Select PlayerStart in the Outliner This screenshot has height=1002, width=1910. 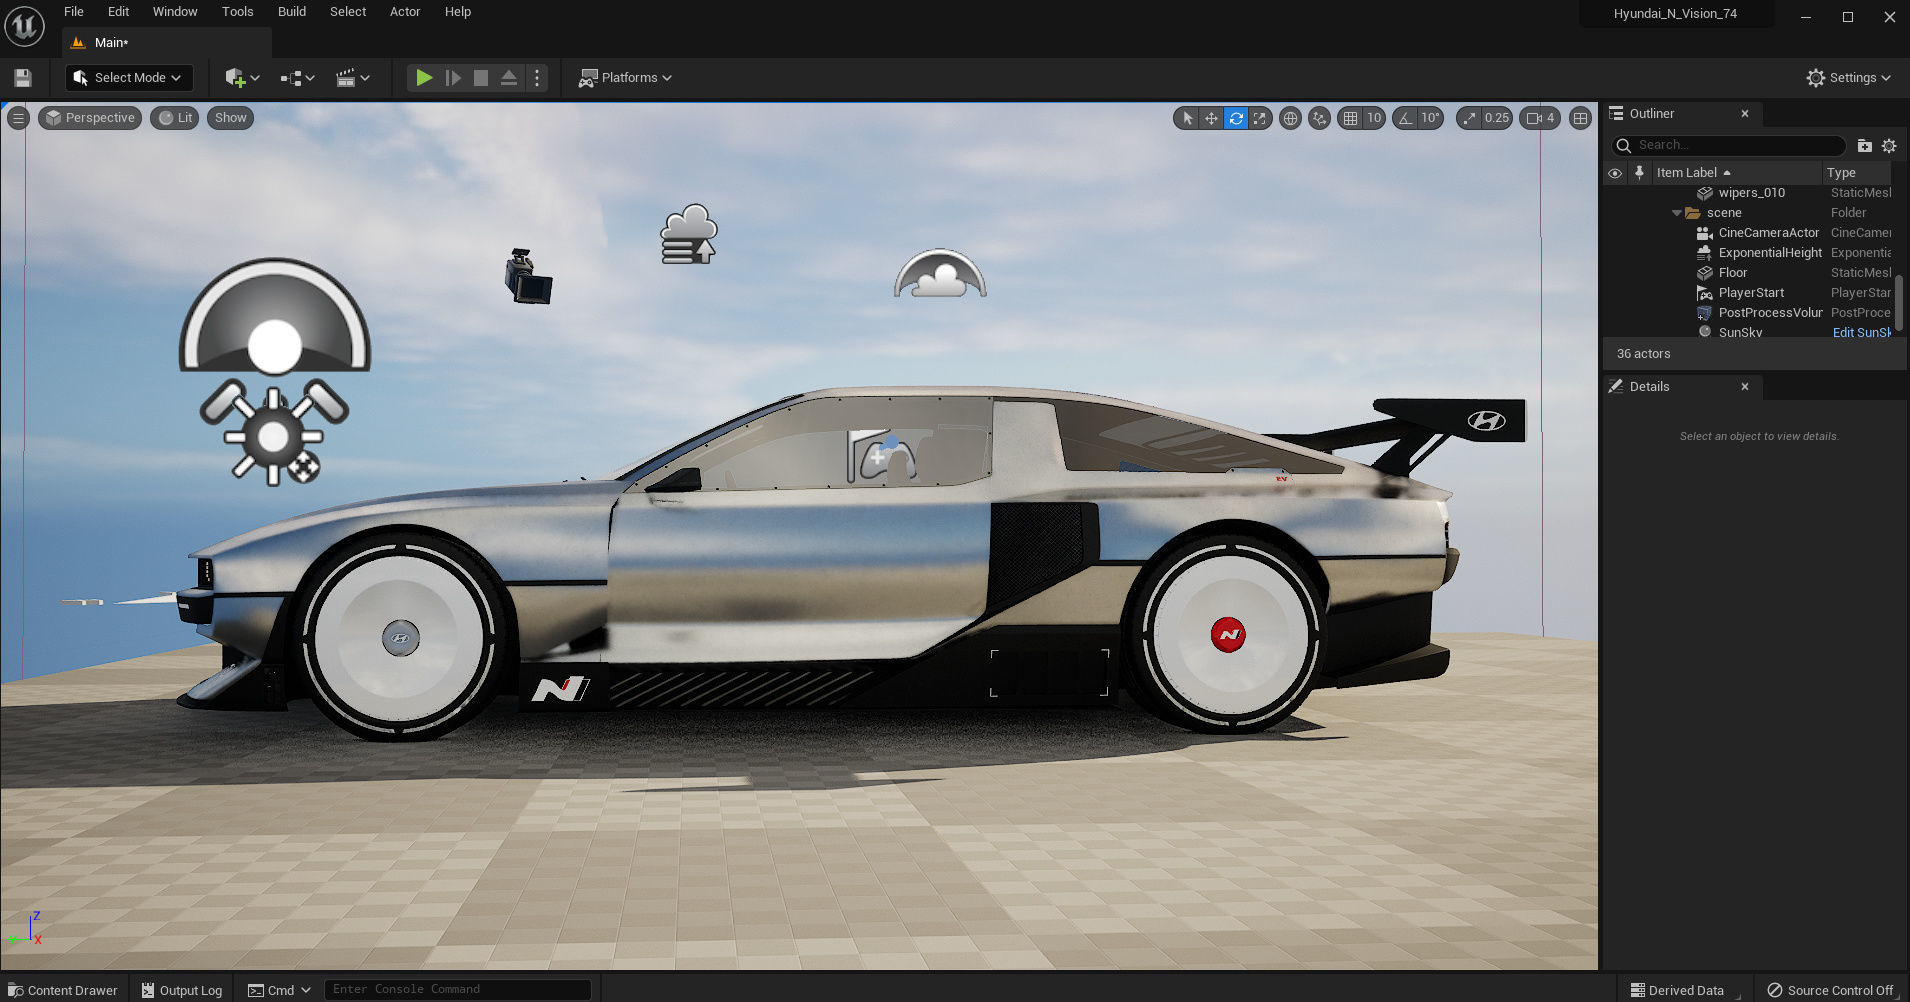click(1751, 293)
